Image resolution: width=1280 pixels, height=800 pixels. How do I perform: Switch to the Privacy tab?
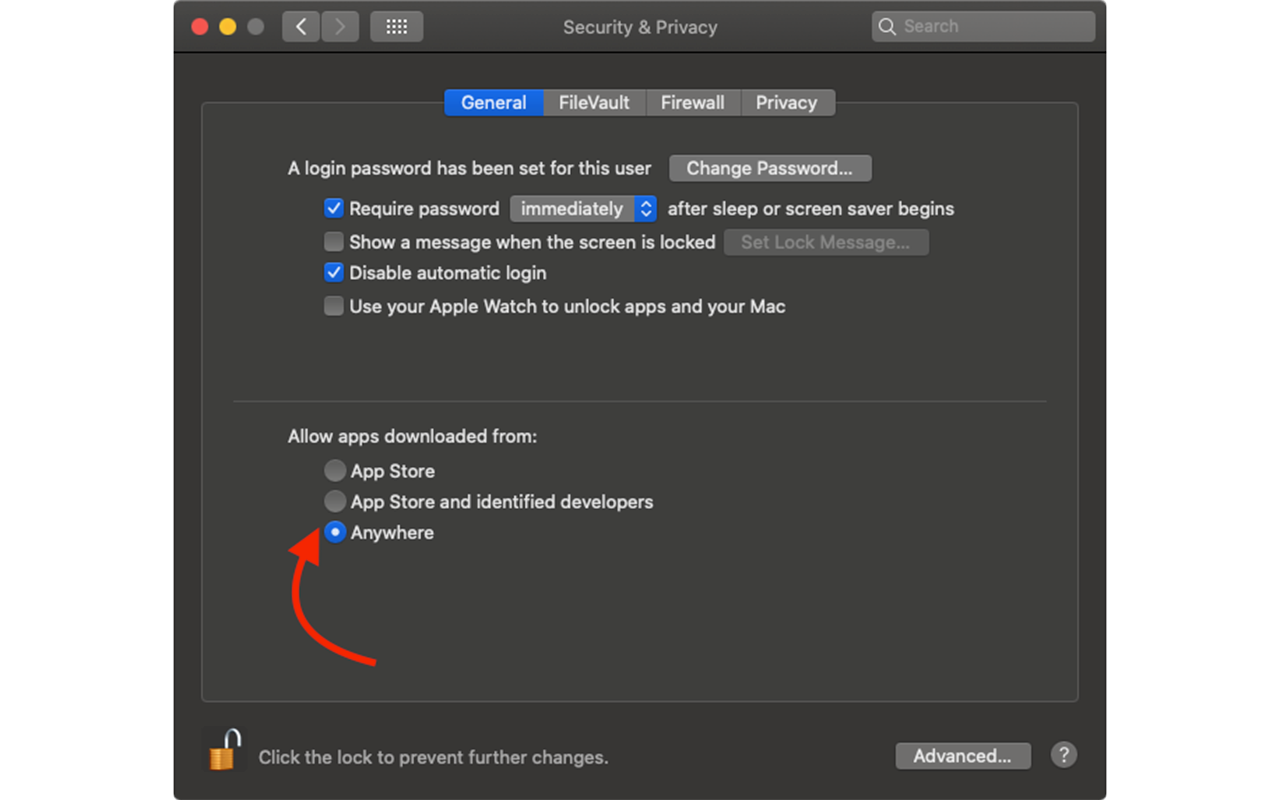pyautogui.click(x=787, y=103)
